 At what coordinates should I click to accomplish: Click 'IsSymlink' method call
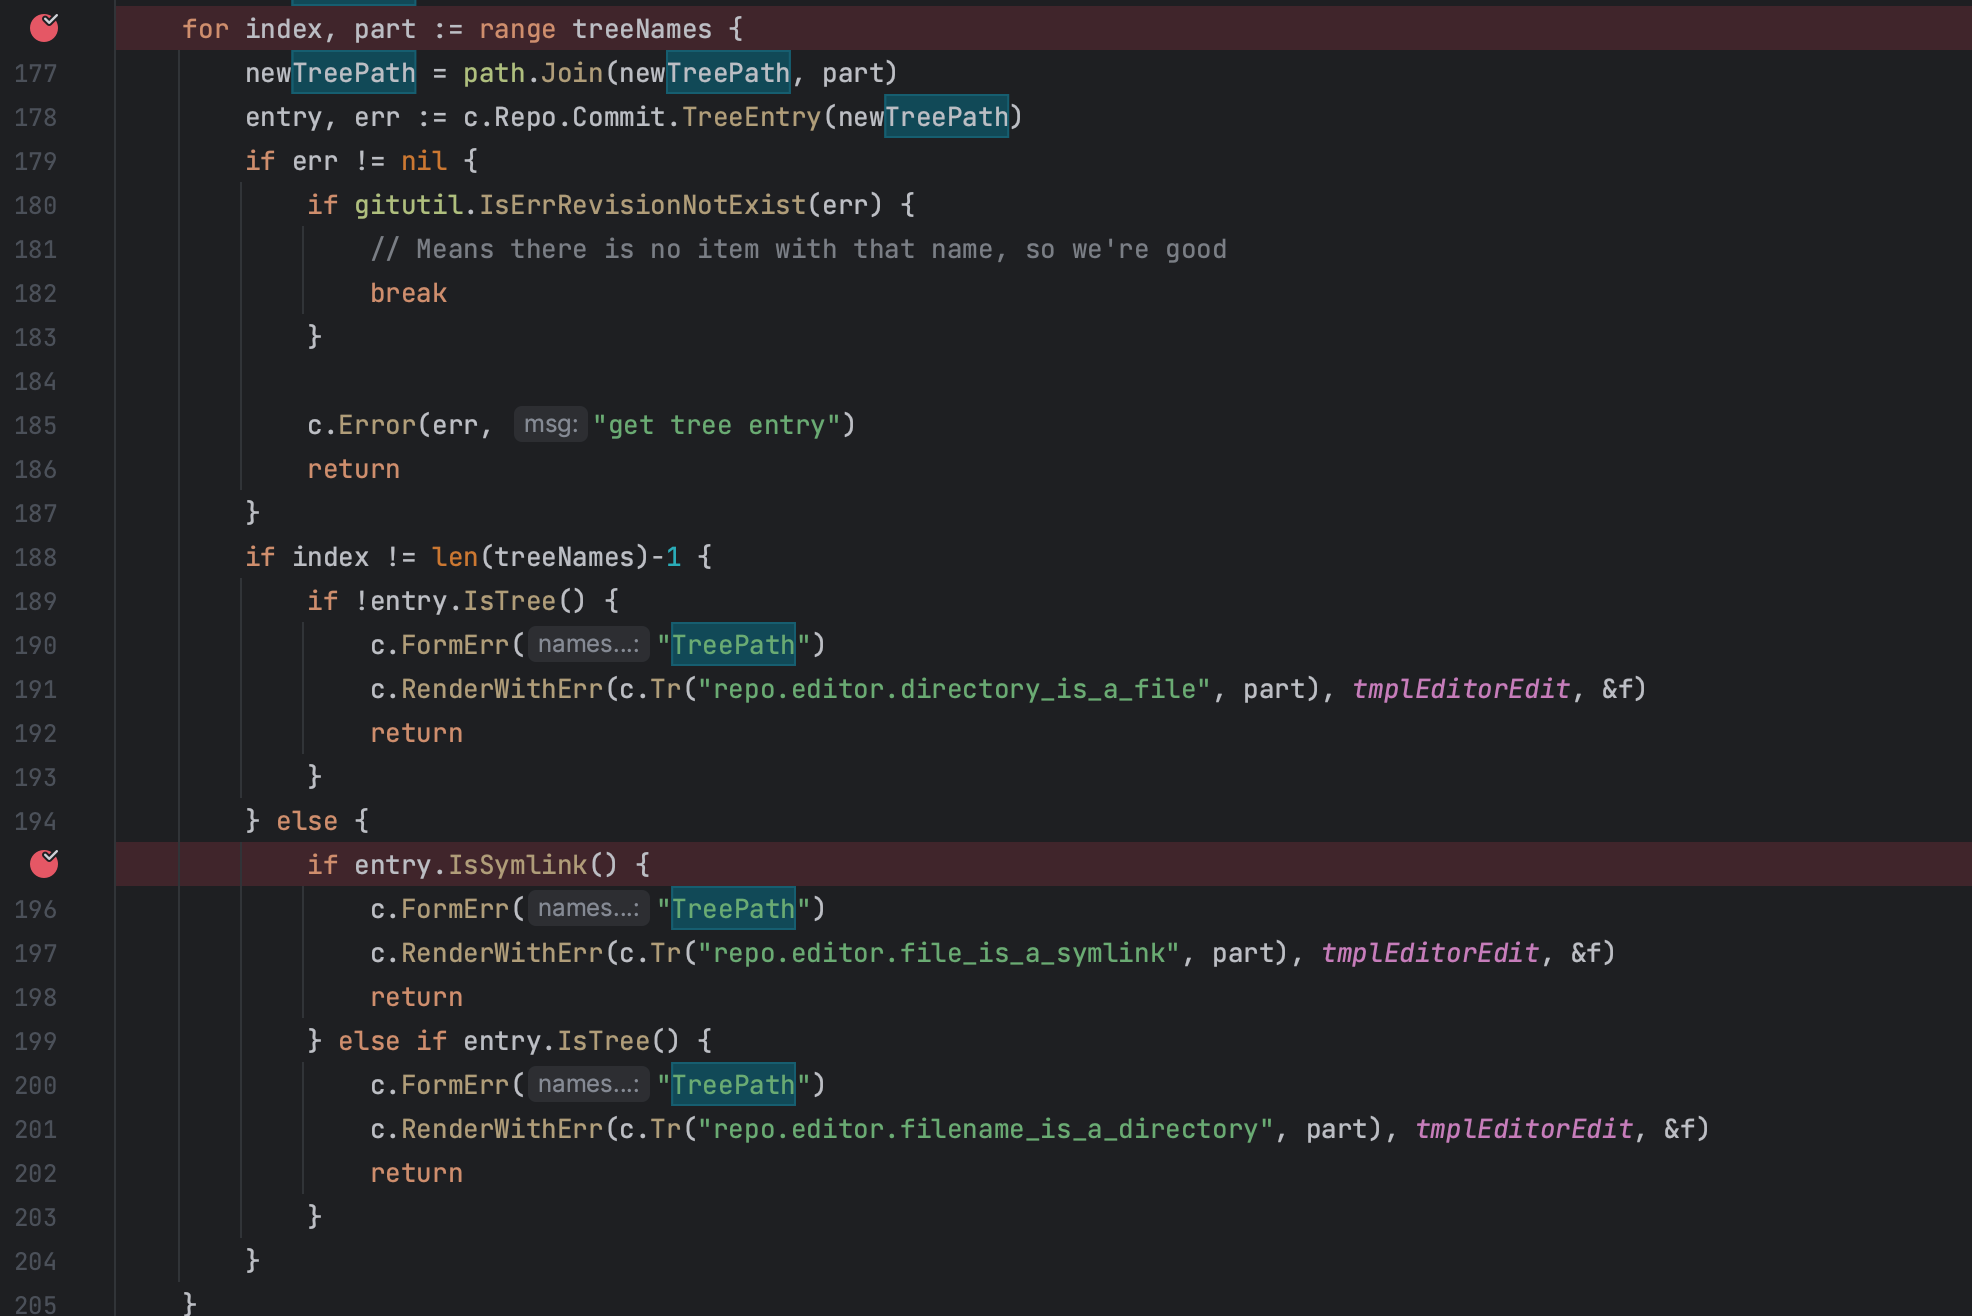[517, 865]
